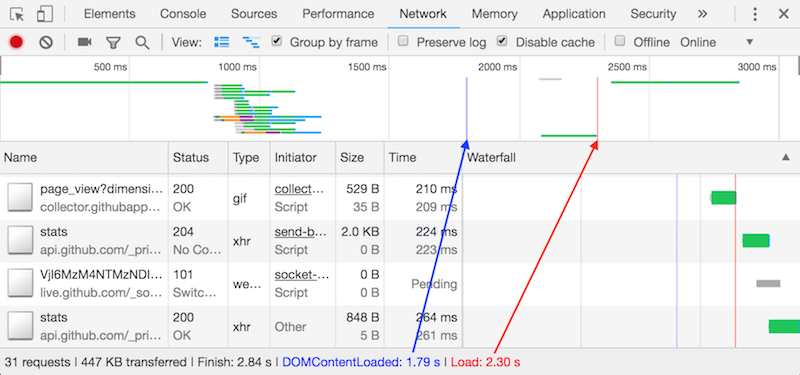Click the Waterfall column sort arrow
The height and width of the screenshot is (375, 800).
786,158
